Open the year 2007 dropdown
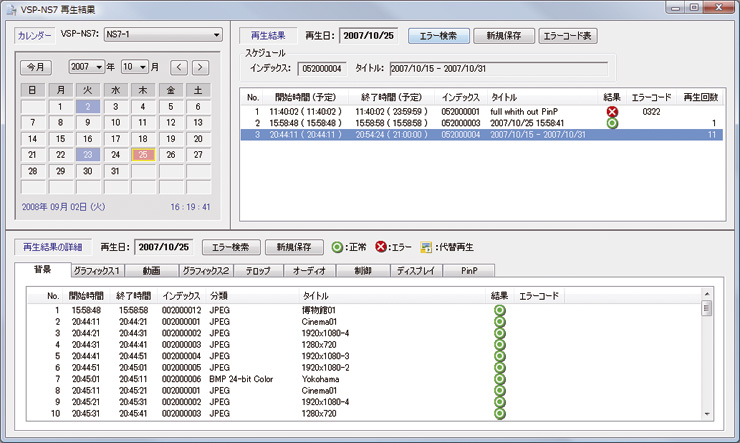Screen dimensions: 740x443 (x=87, y=67)
